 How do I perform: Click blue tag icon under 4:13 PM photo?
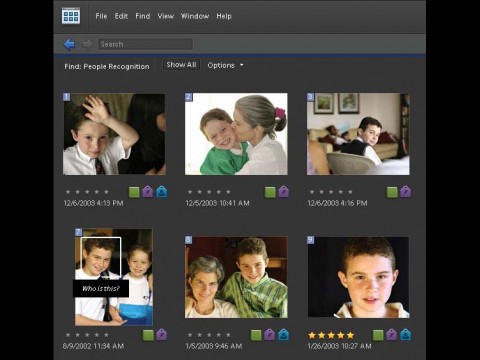pos(162,192)
